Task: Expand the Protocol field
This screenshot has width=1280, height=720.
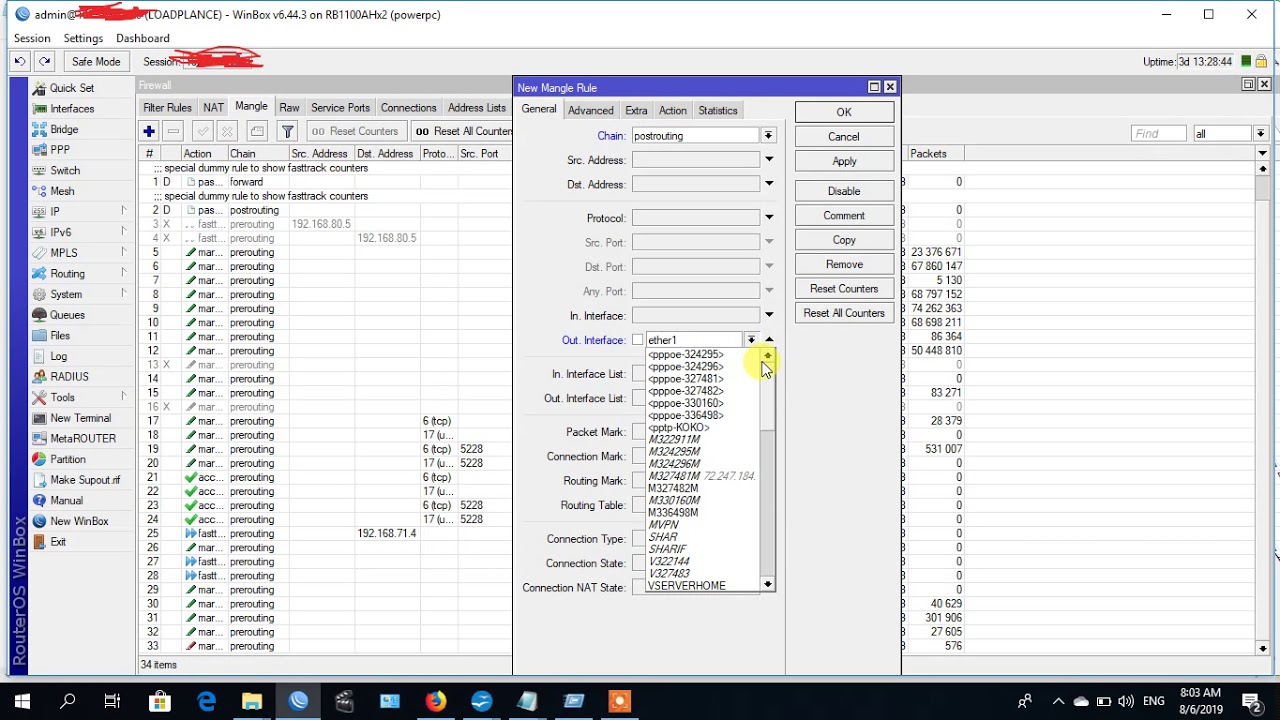Action: (x=769, y=218)
